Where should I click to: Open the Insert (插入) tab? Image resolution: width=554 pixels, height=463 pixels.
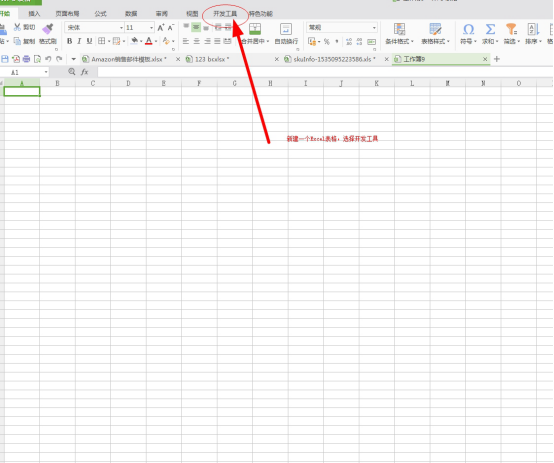(x=34, y=14)
